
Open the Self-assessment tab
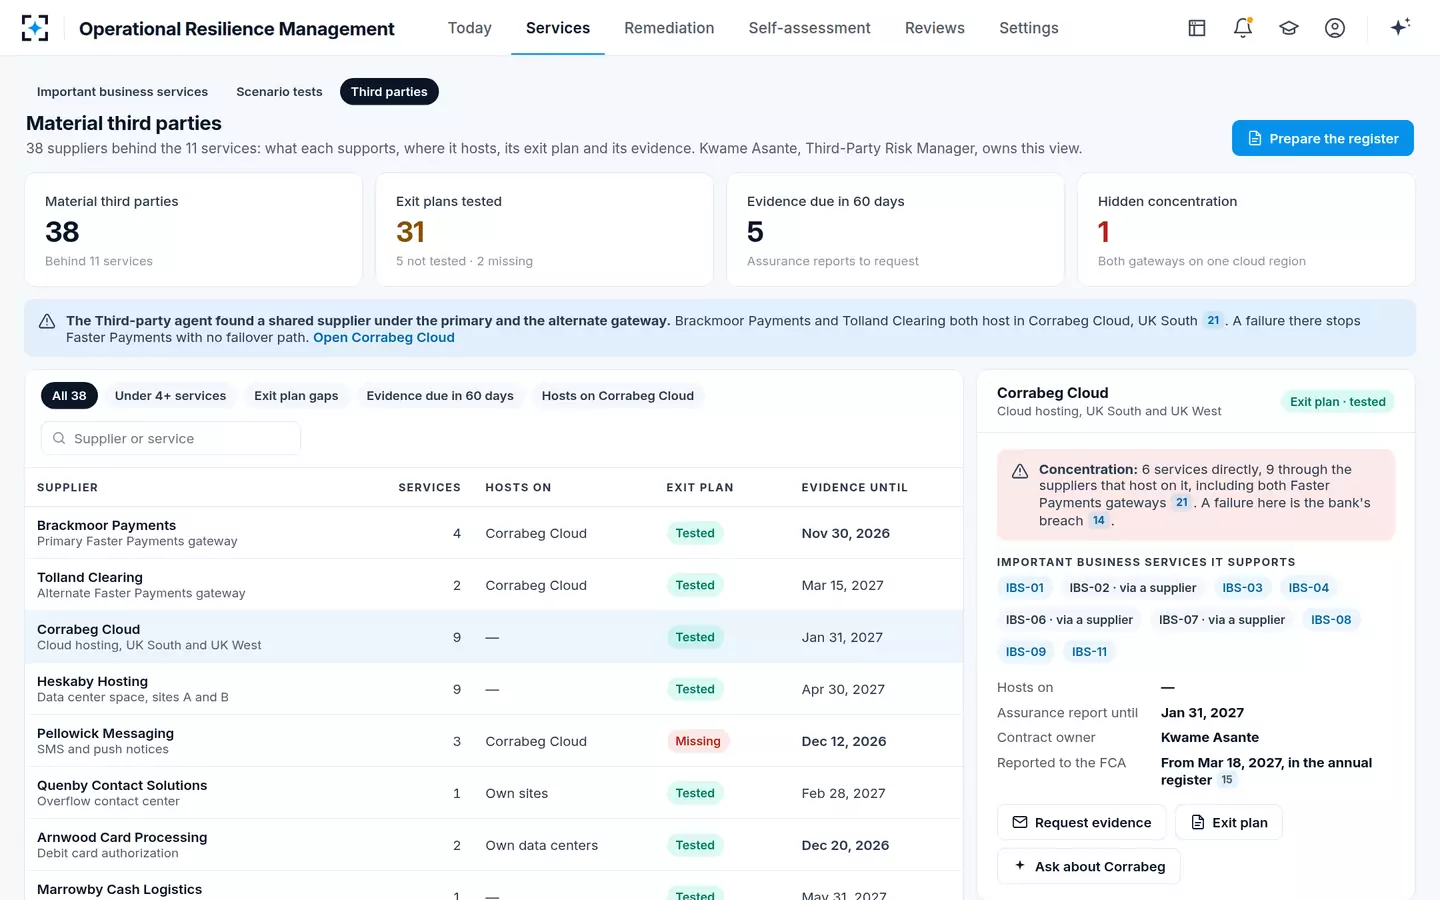pos(809,28)
